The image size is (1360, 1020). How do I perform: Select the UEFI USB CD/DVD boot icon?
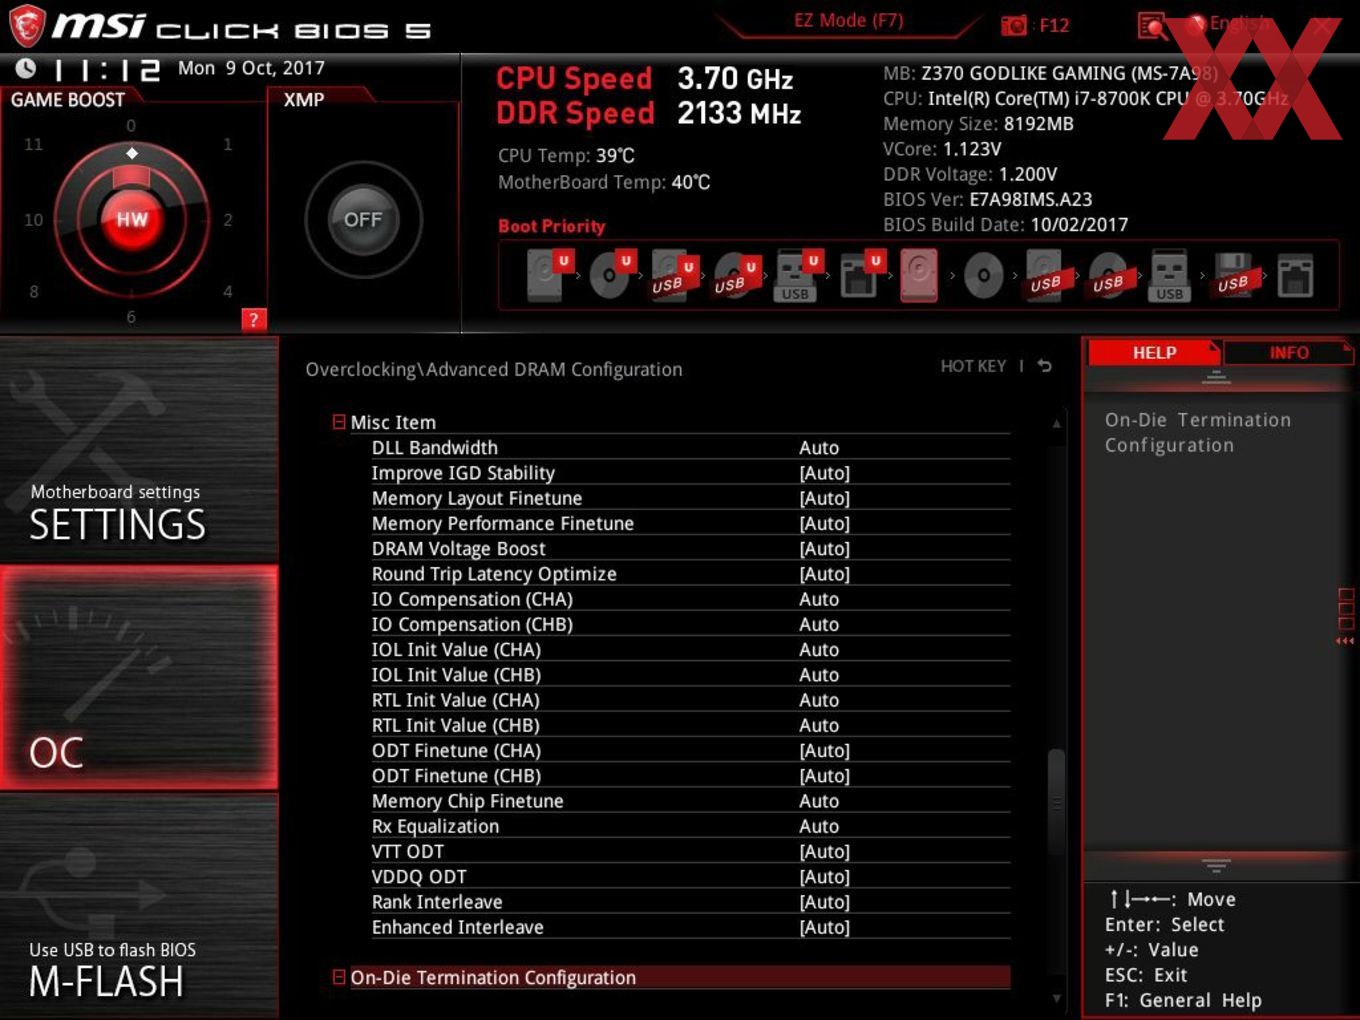pyautogui.click(x=736, y=275)
